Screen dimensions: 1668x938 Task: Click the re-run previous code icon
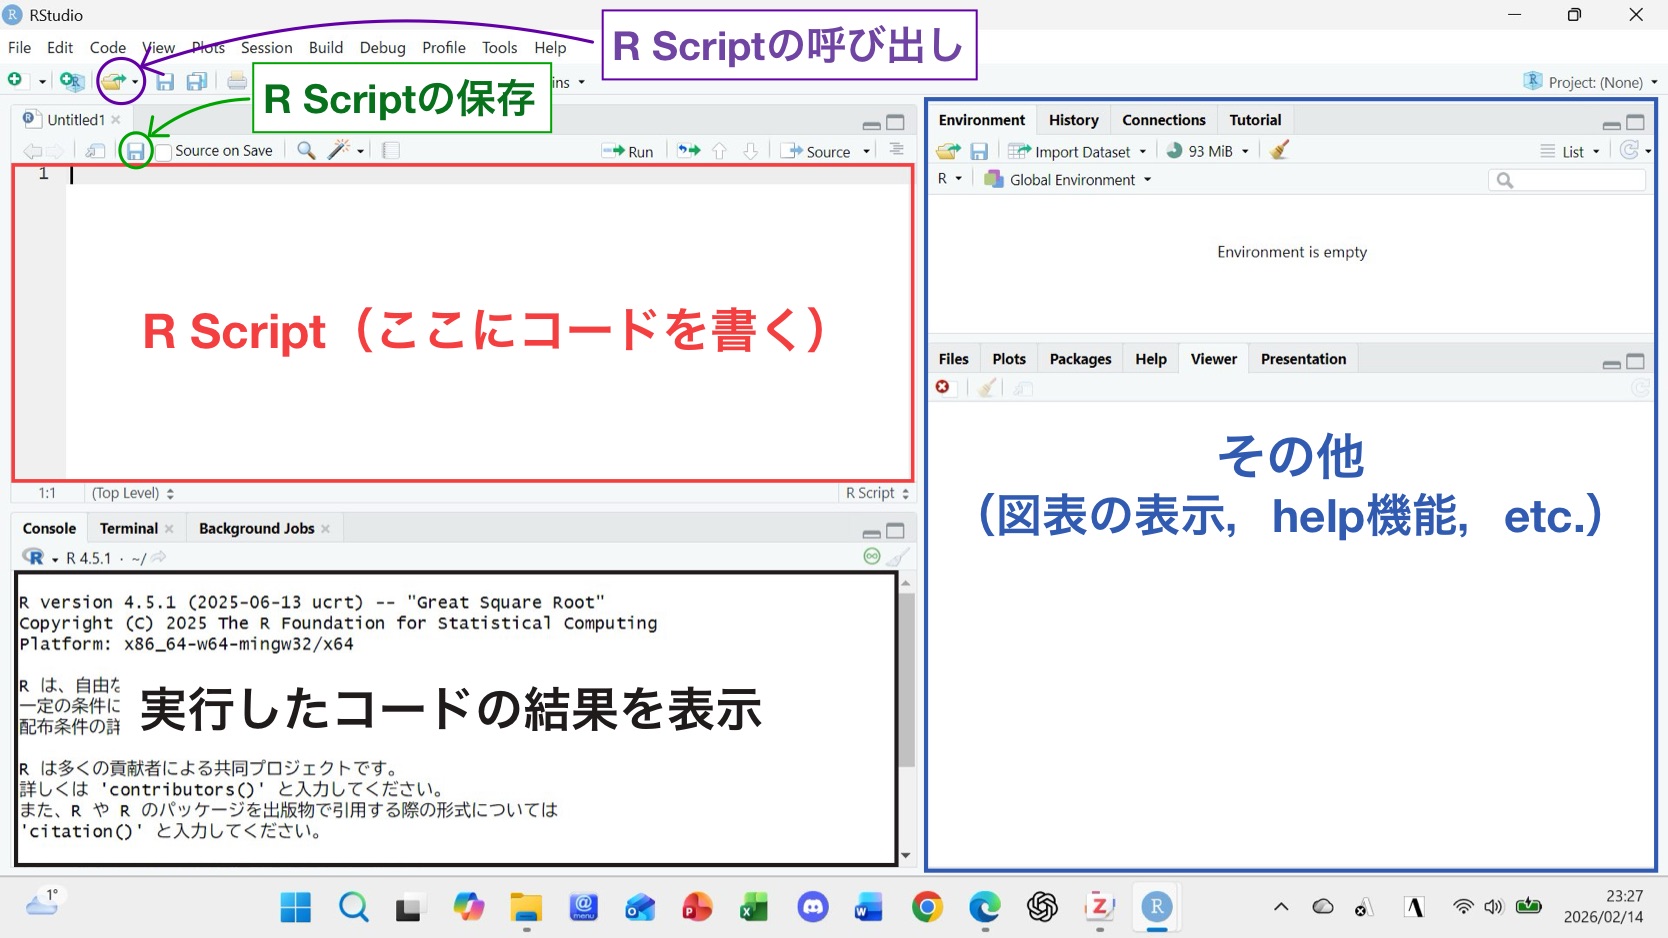click(689, 151)
